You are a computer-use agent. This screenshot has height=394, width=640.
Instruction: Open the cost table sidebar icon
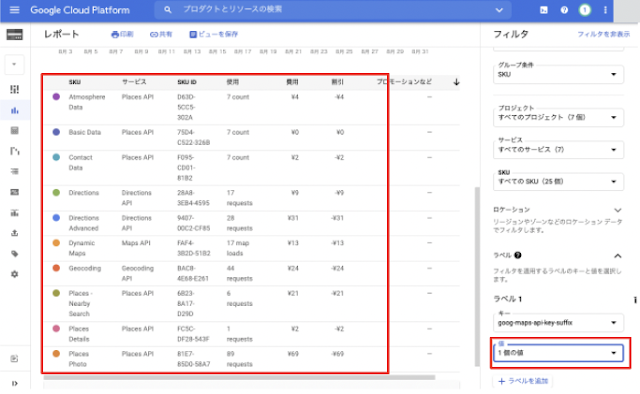click(x=15, y=131)
